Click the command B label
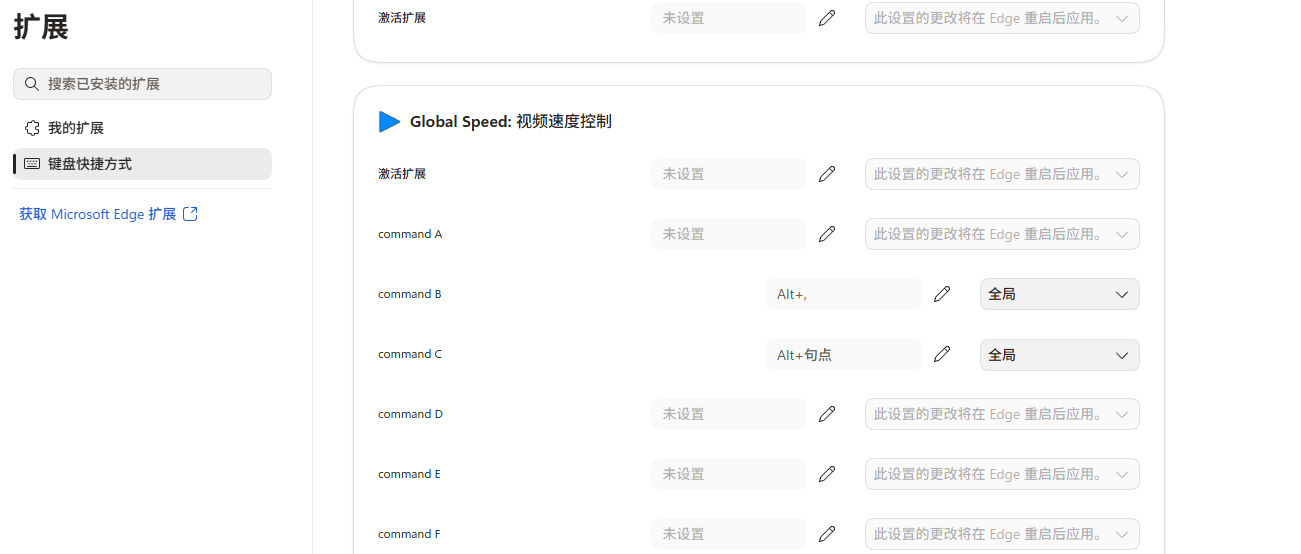The width and height of the screenshot is (1301, 554). pos(410,294)
